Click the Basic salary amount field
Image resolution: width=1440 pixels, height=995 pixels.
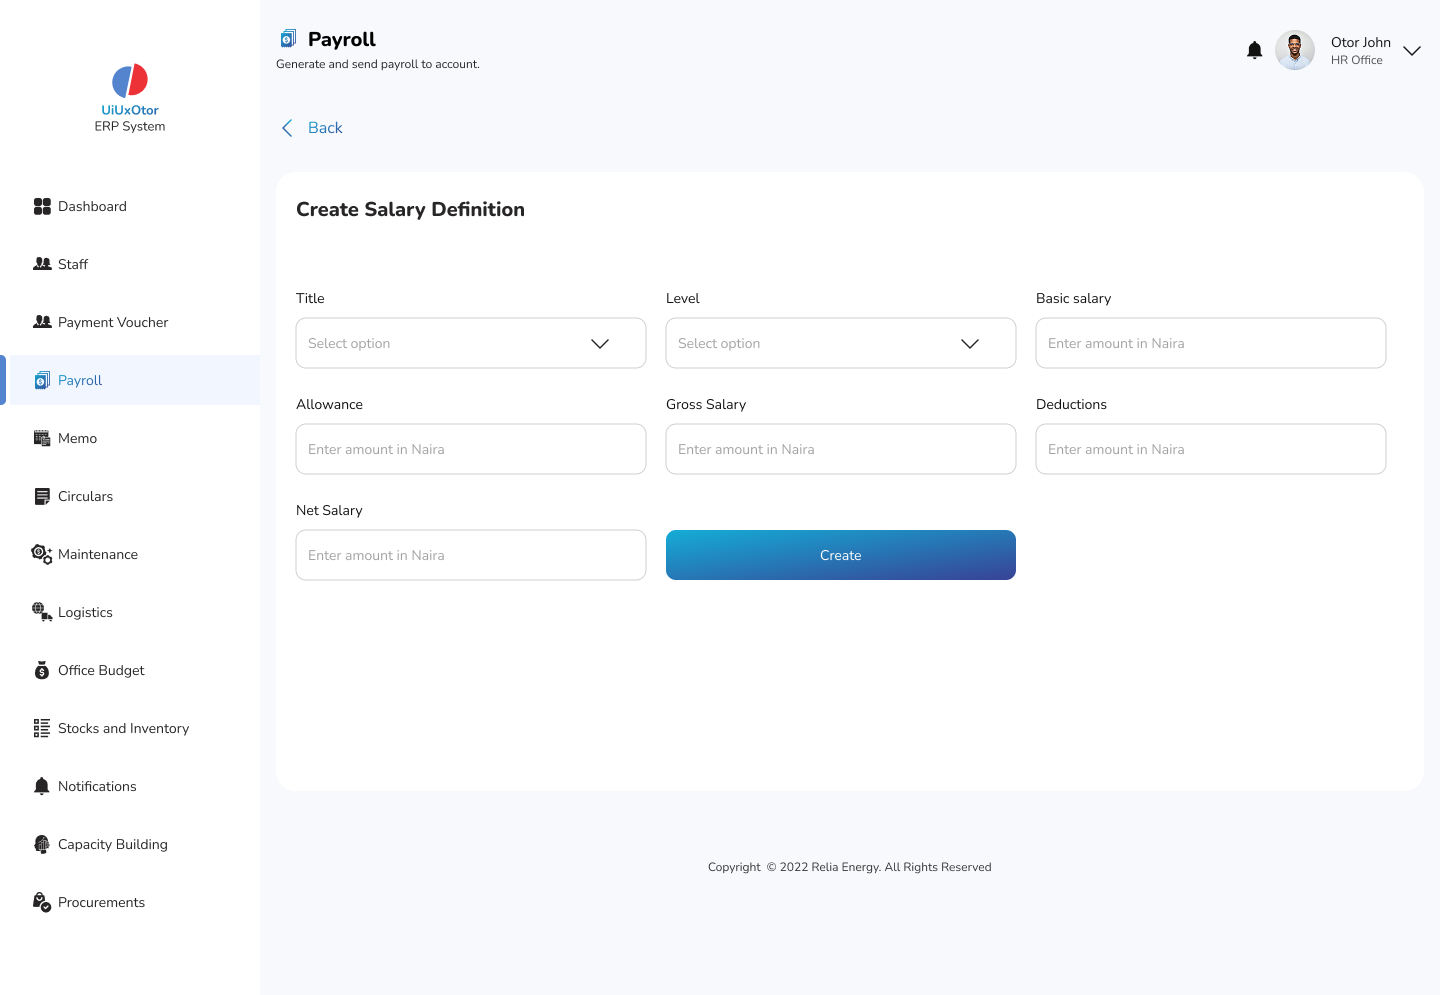click(x=1210, y=343)
